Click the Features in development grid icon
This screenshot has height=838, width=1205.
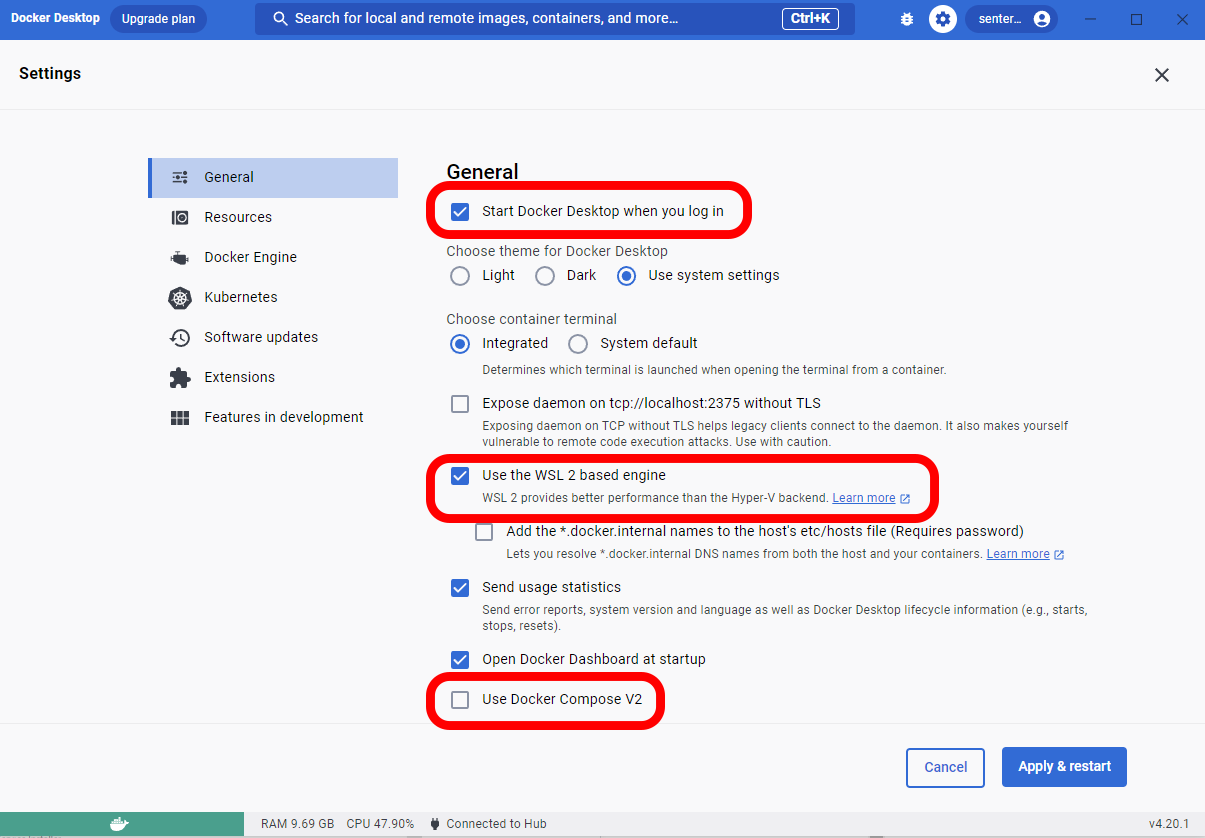180,418
